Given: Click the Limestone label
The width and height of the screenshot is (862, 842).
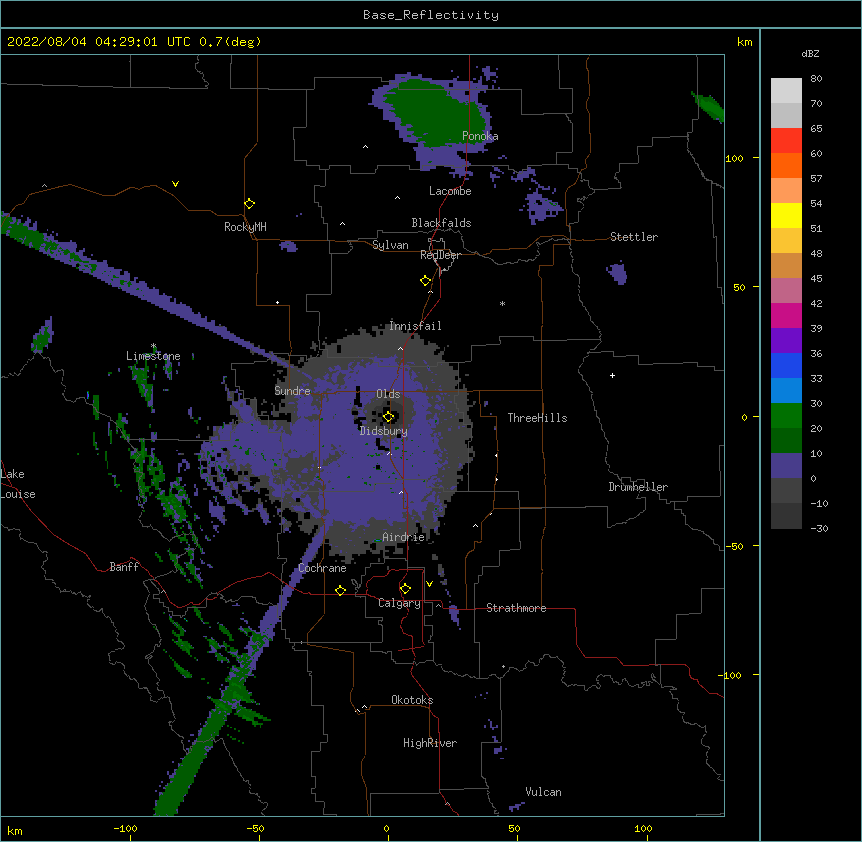Looking at the screenshot, I should tap(153, 356).
